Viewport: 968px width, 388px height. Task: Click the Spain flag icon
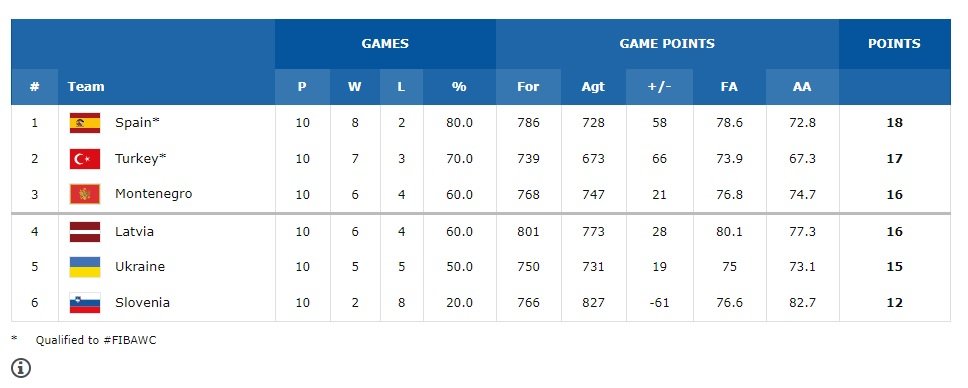(x=85, y=123)
